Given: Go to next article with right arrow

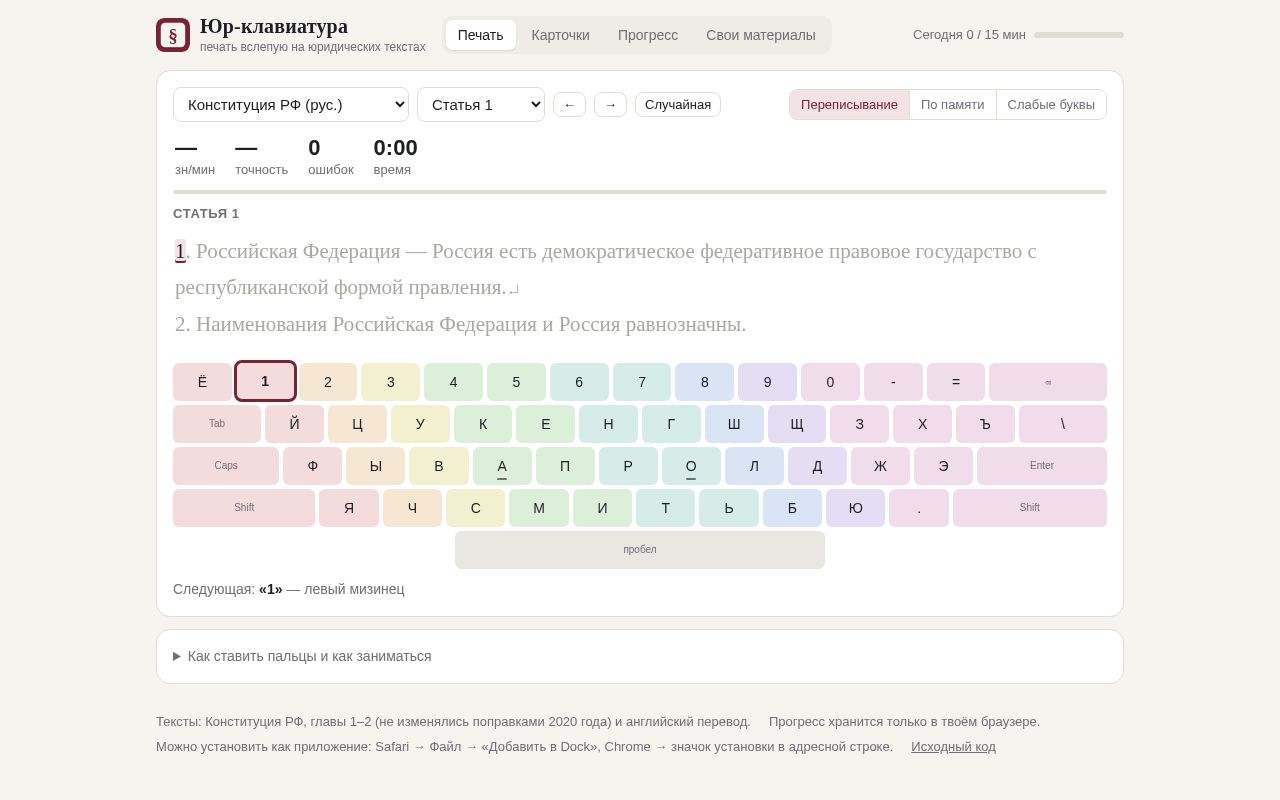Looking at the screenshot, I should pyautogui.click(x=610, y=104).
